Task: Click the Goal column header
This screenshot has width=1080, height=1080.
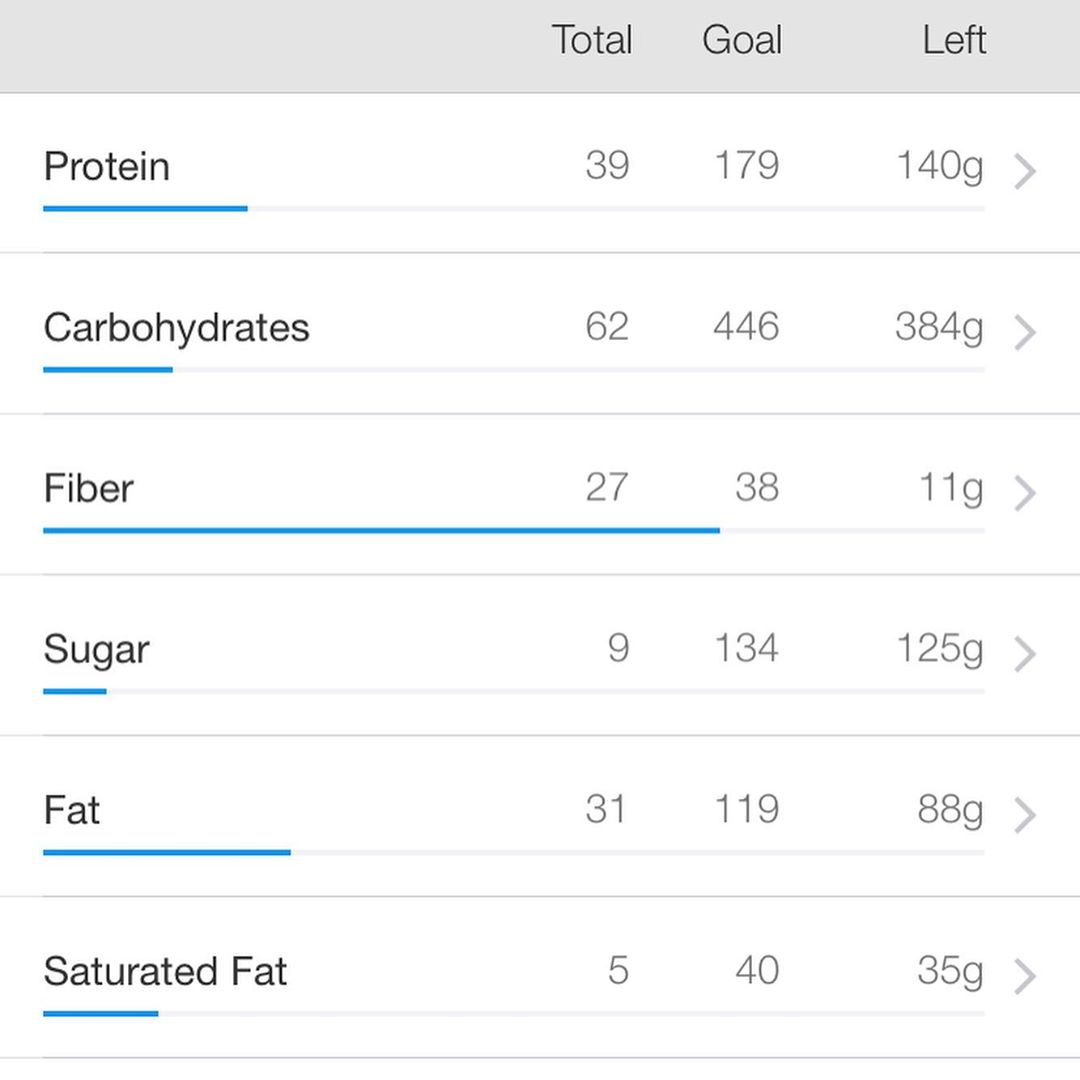Action: coord(742,40)
